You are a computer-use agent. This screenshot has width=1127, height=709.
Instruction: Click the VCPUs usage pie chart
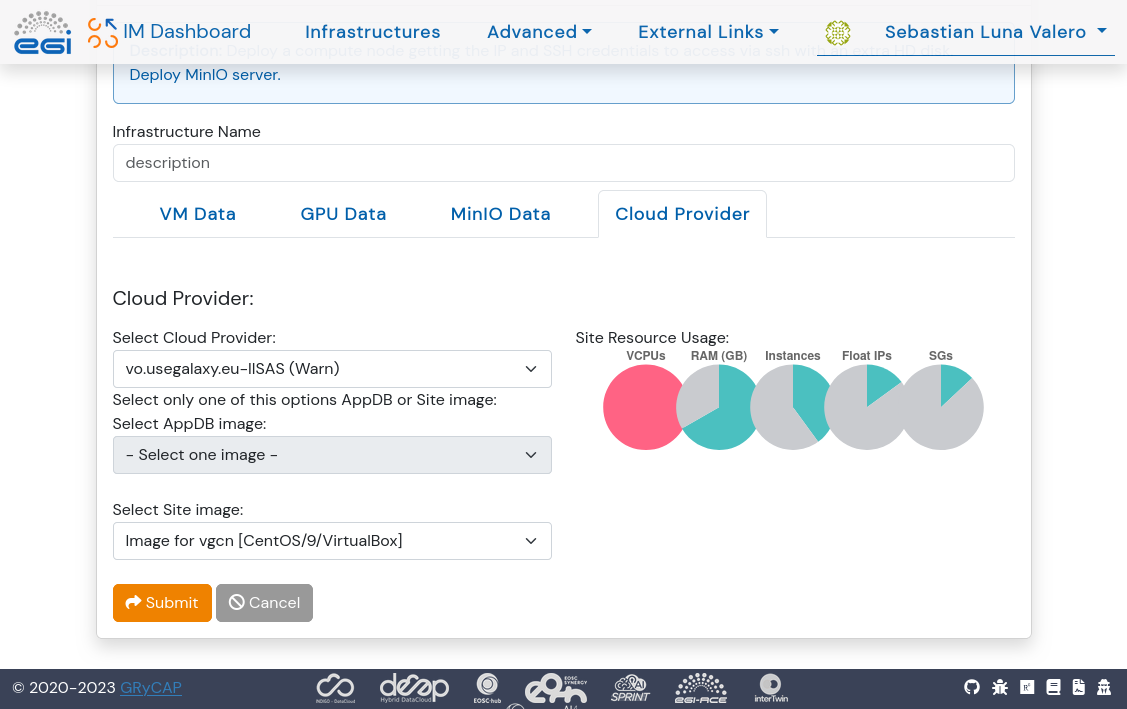click(x=645, y=407)
